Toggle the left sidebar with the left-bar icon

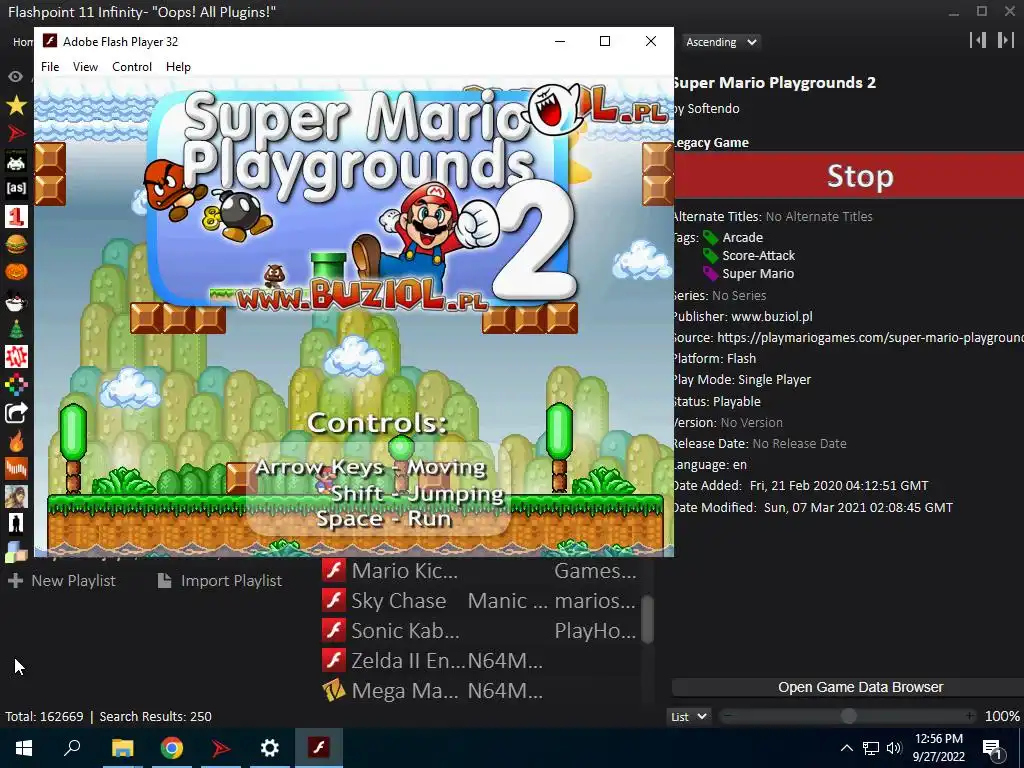click(978, 40)
